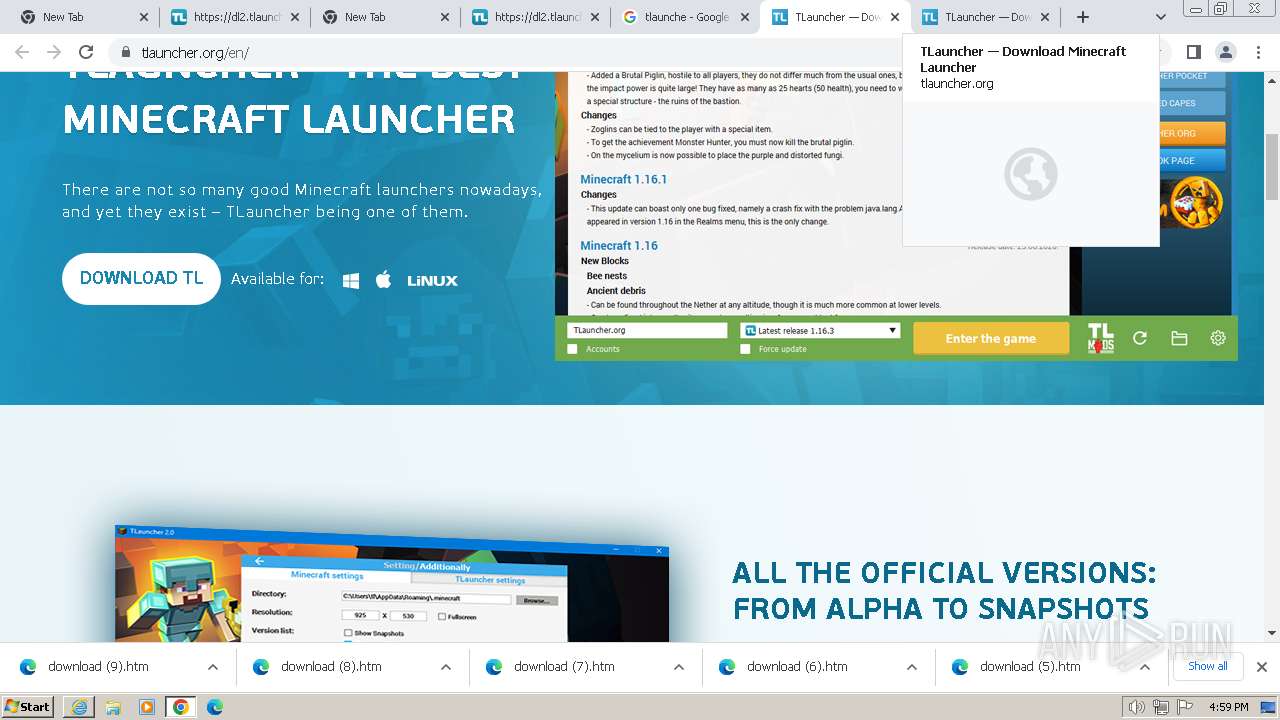
Task: Click the DOWNLOAD TL button
Action: click(141, 278)
